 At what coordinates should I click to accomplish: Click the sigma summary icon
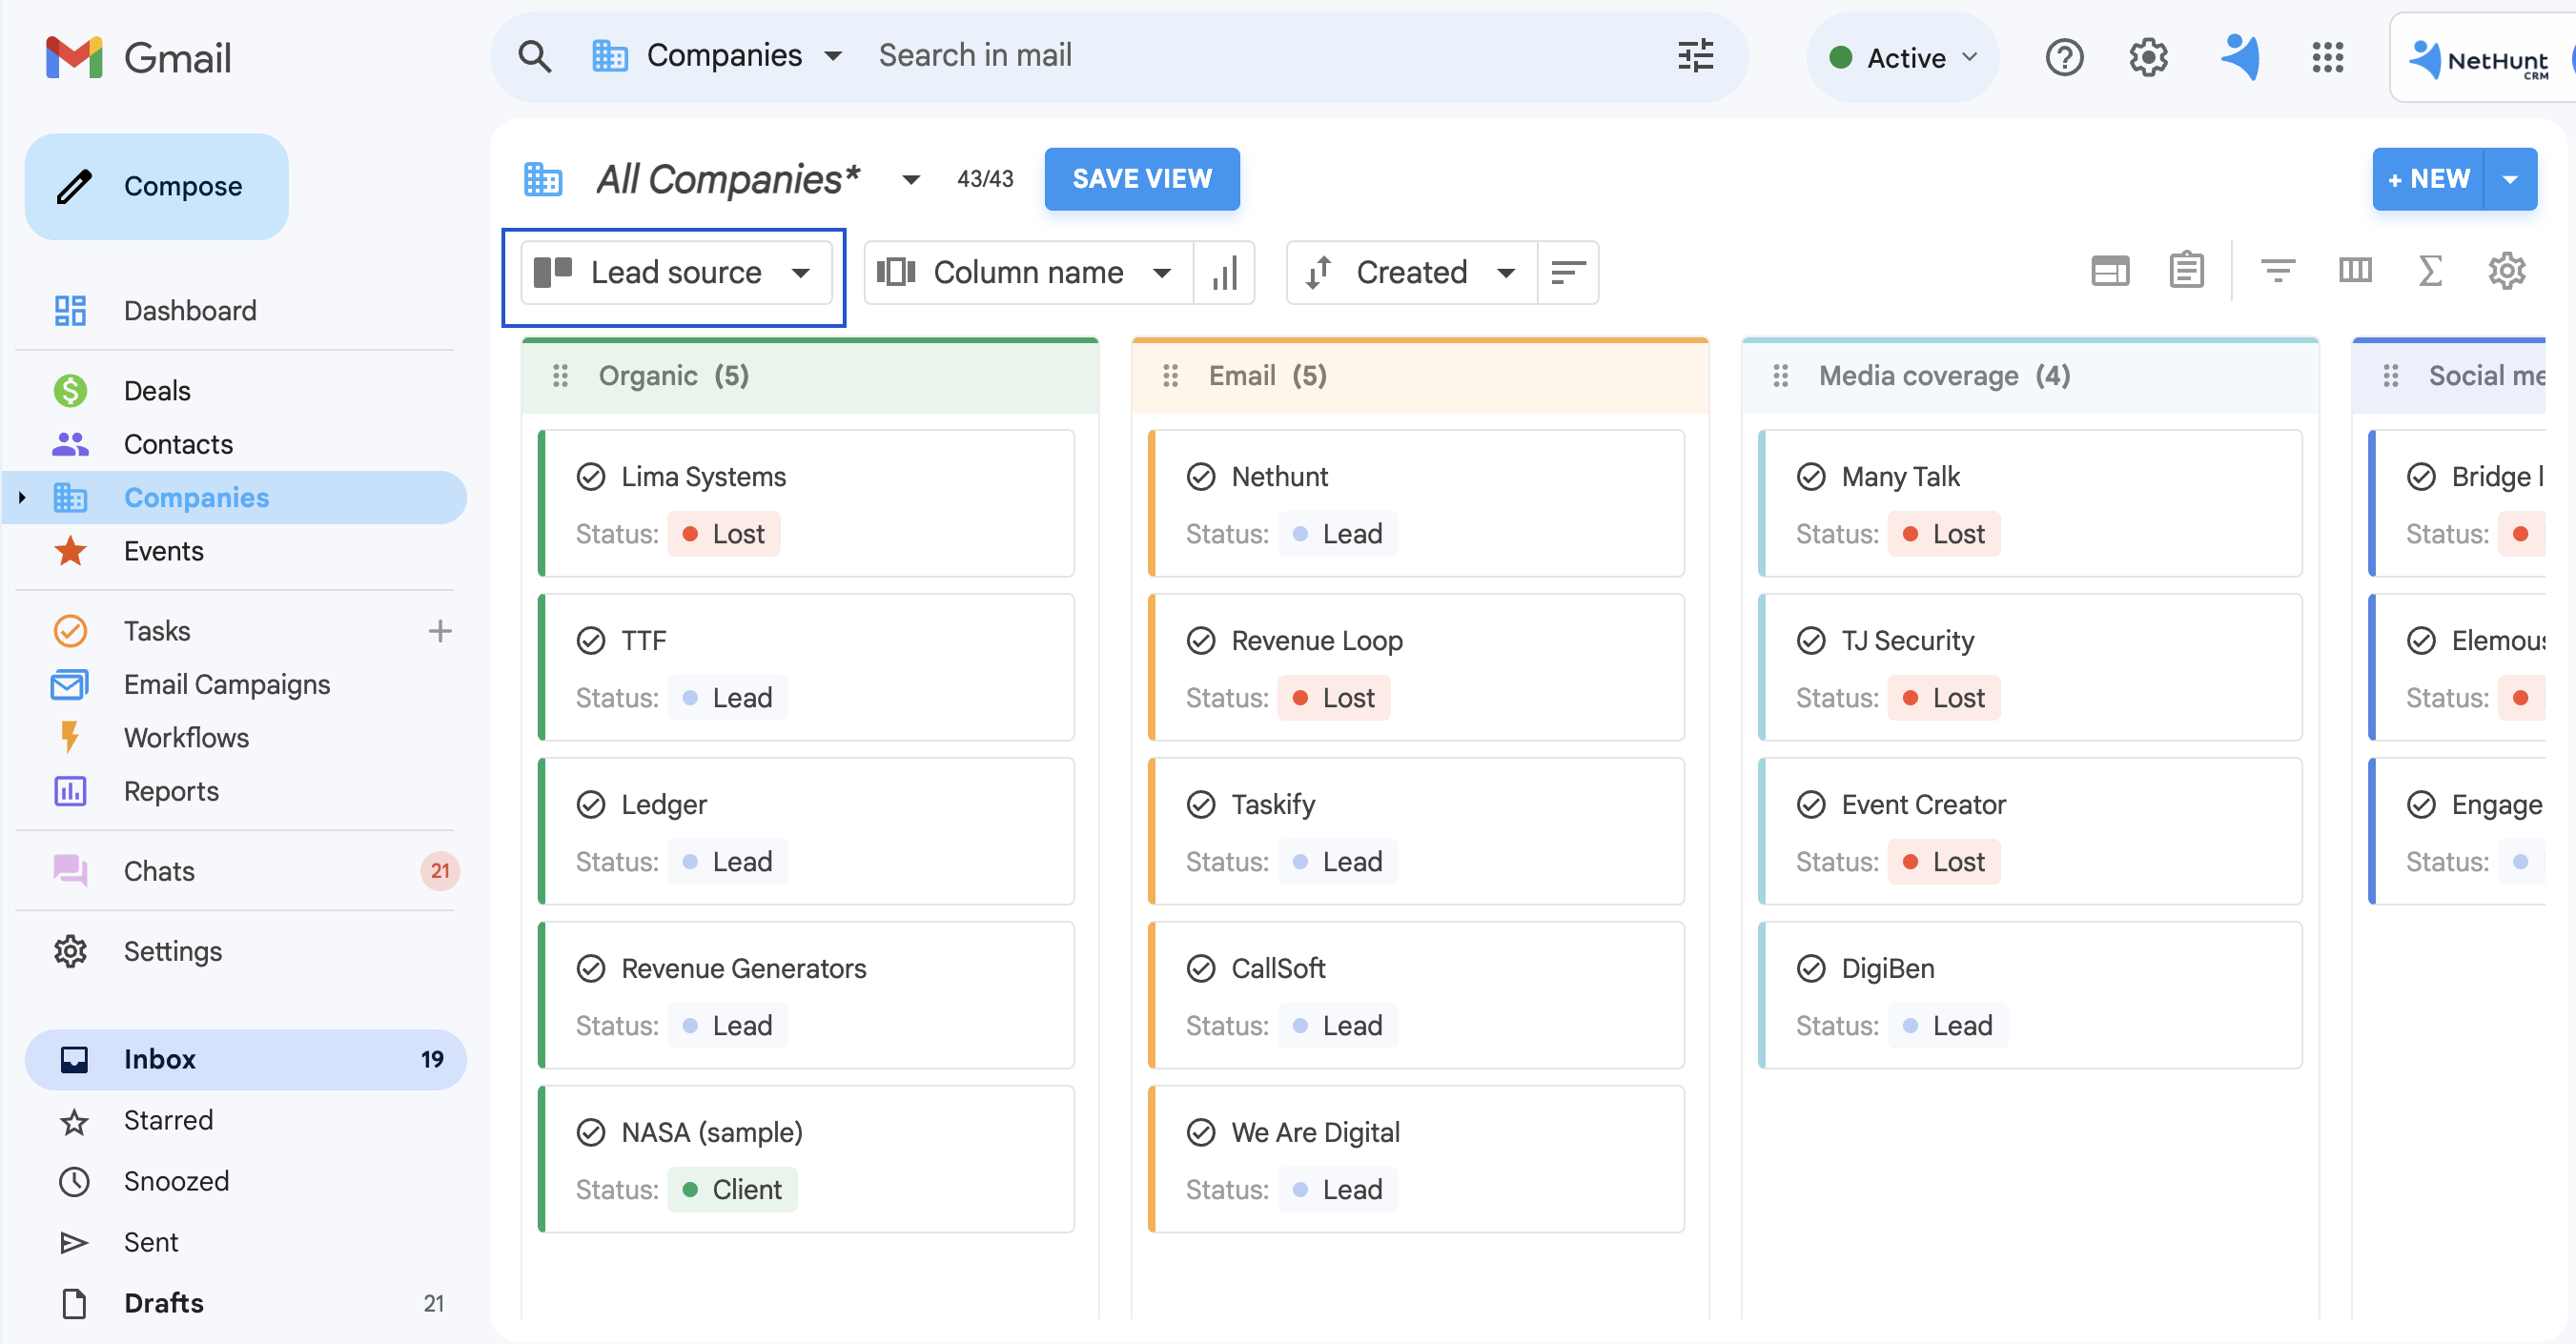pos(2430,270)
